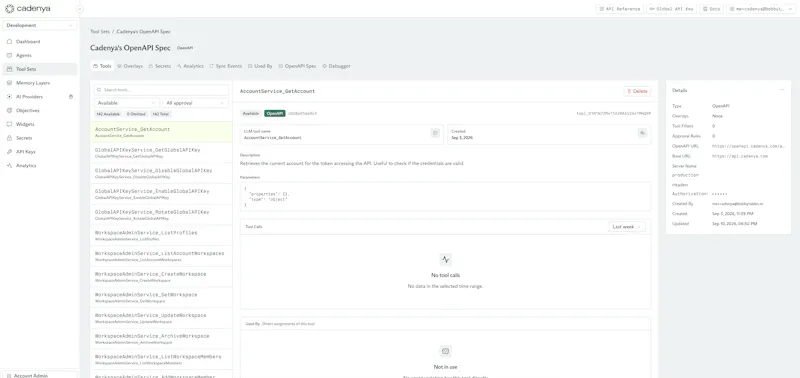Delete the AccountService_GetAccount tool
Image resolution: width=800 pixels, height=378 pixels.
(x=637, y=91)
